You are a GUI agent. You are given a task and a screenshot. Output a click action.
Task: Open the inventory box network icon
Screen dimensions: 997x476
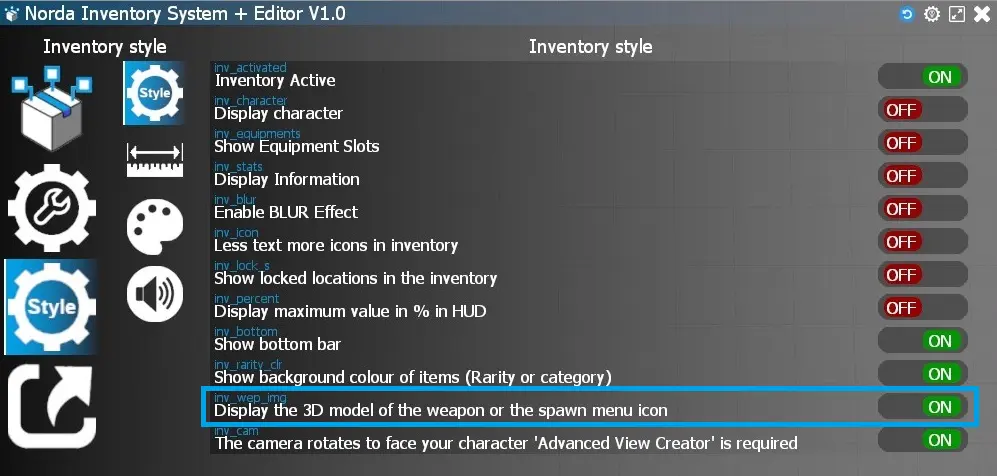coord(52,108)
